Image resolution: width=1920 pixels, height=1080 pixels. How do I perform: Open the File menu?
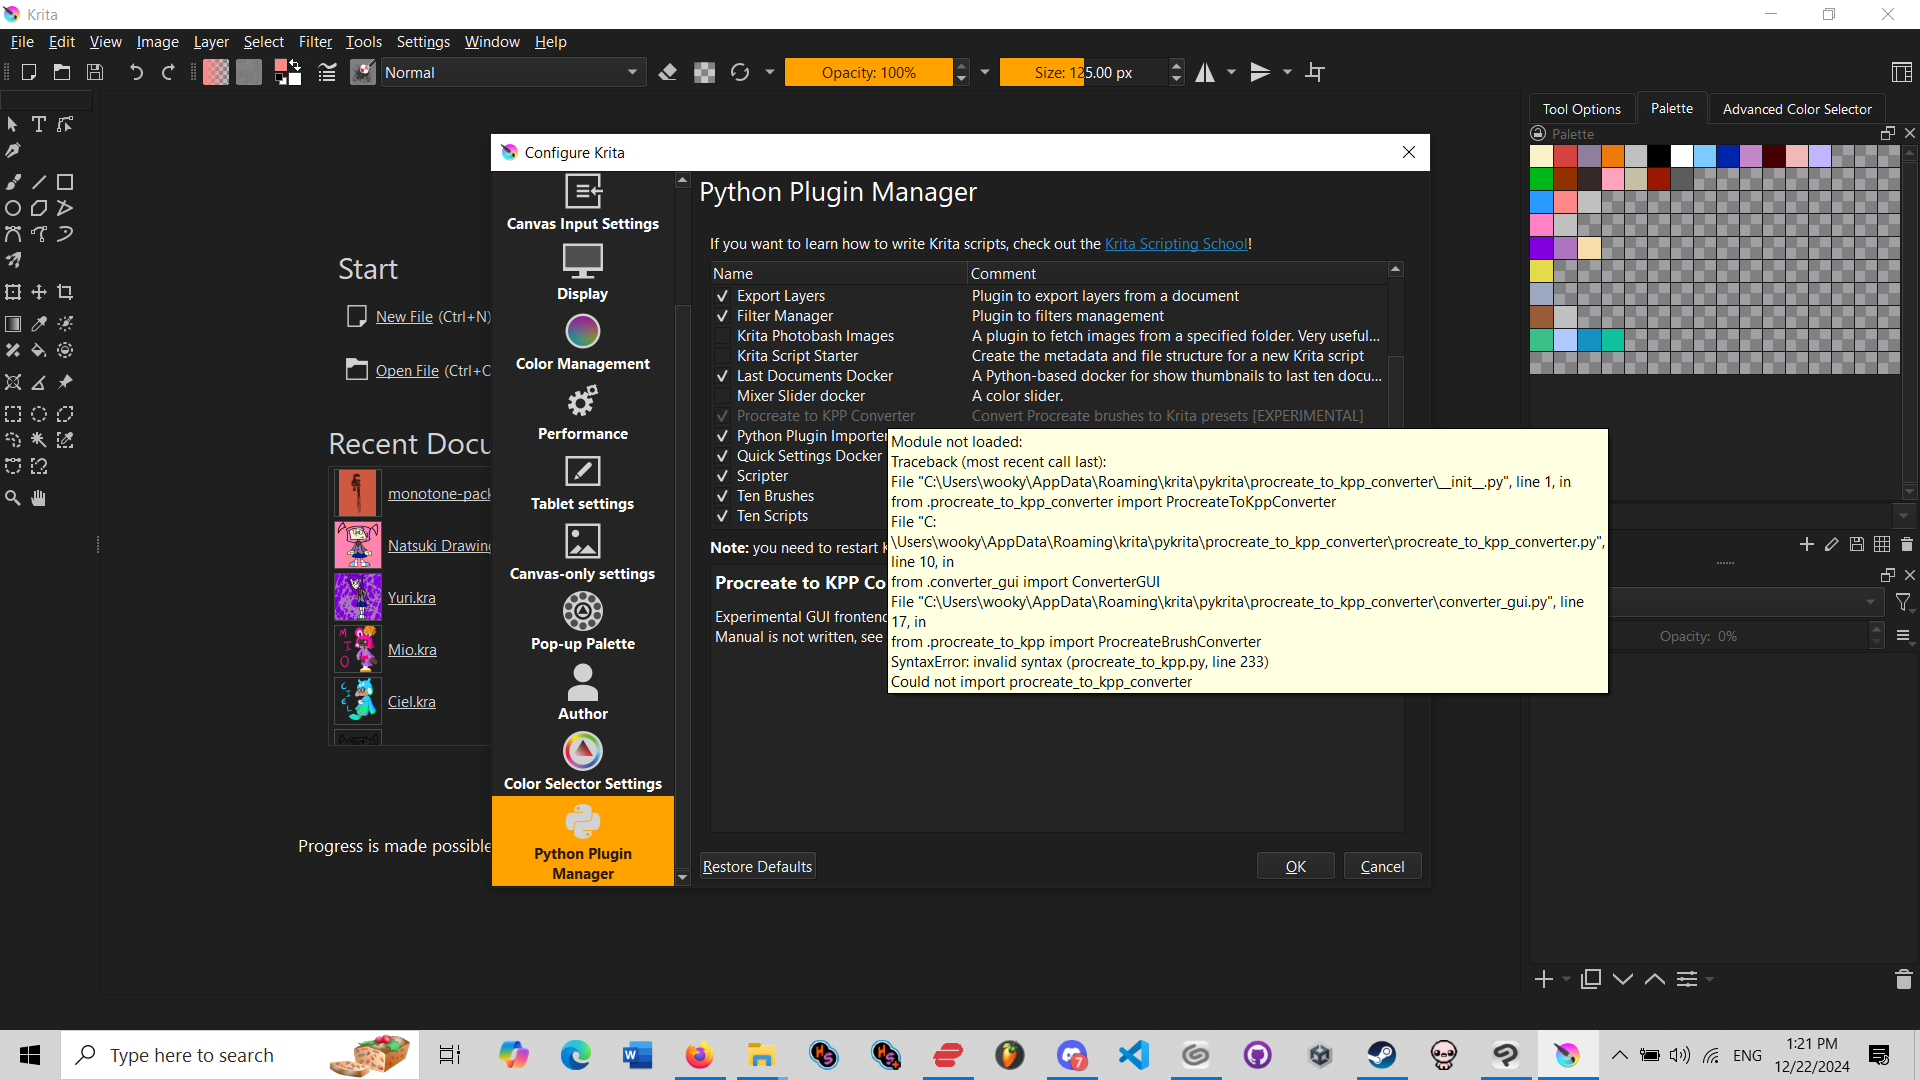[x=22, y=42]
